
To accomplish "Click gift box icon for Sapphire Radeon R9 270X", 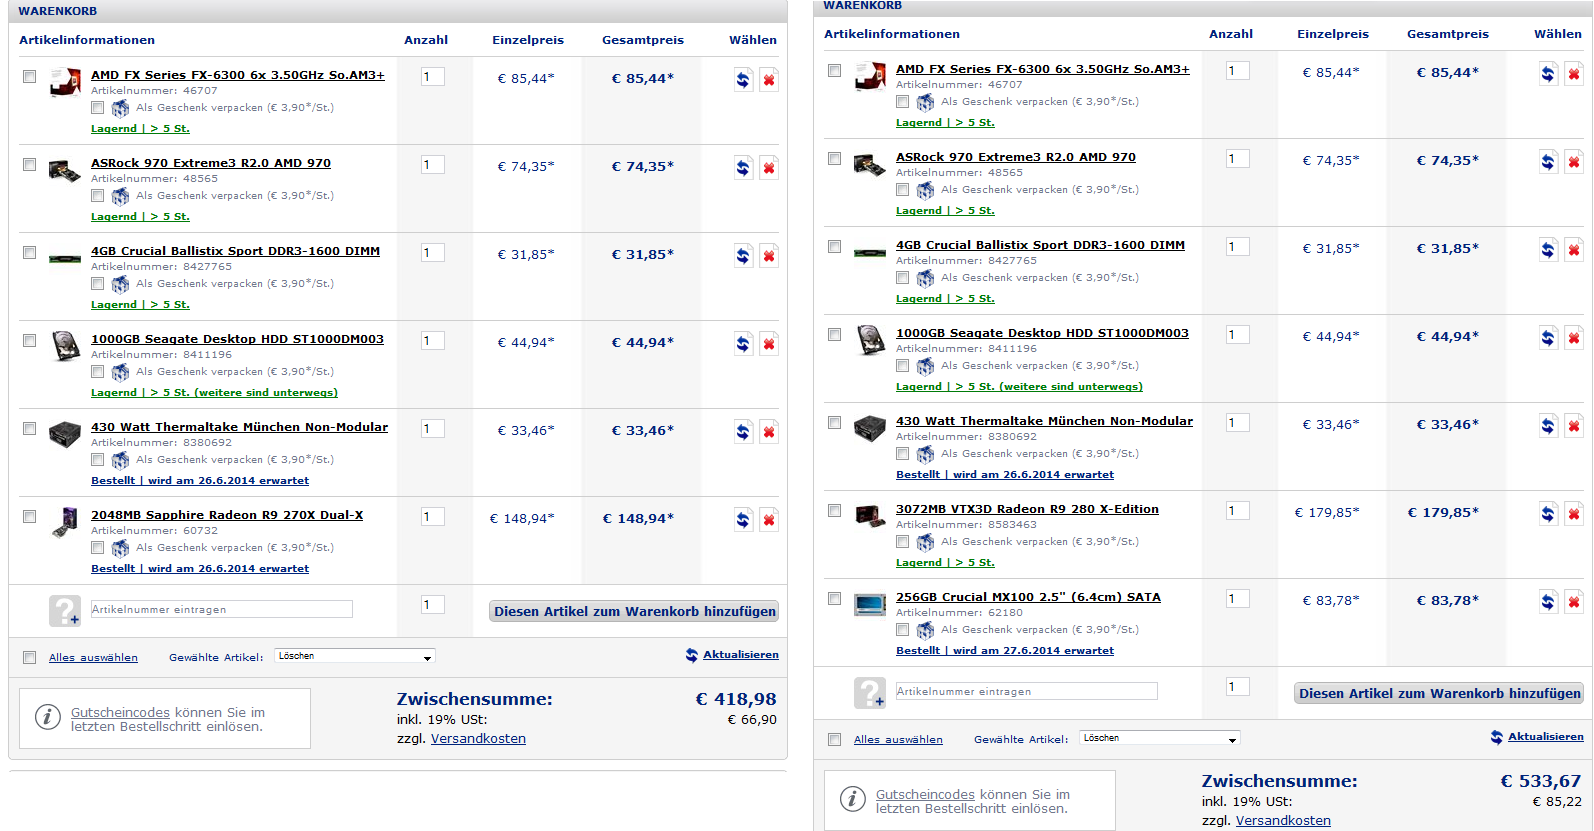I will (x=120, y=548).
